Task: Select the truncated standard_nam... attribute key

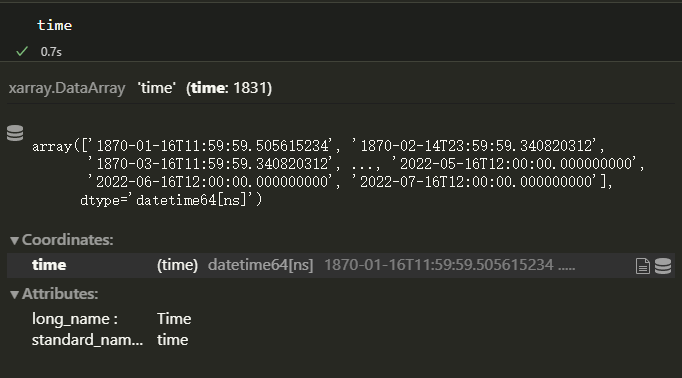Action: tap(87, 340)
